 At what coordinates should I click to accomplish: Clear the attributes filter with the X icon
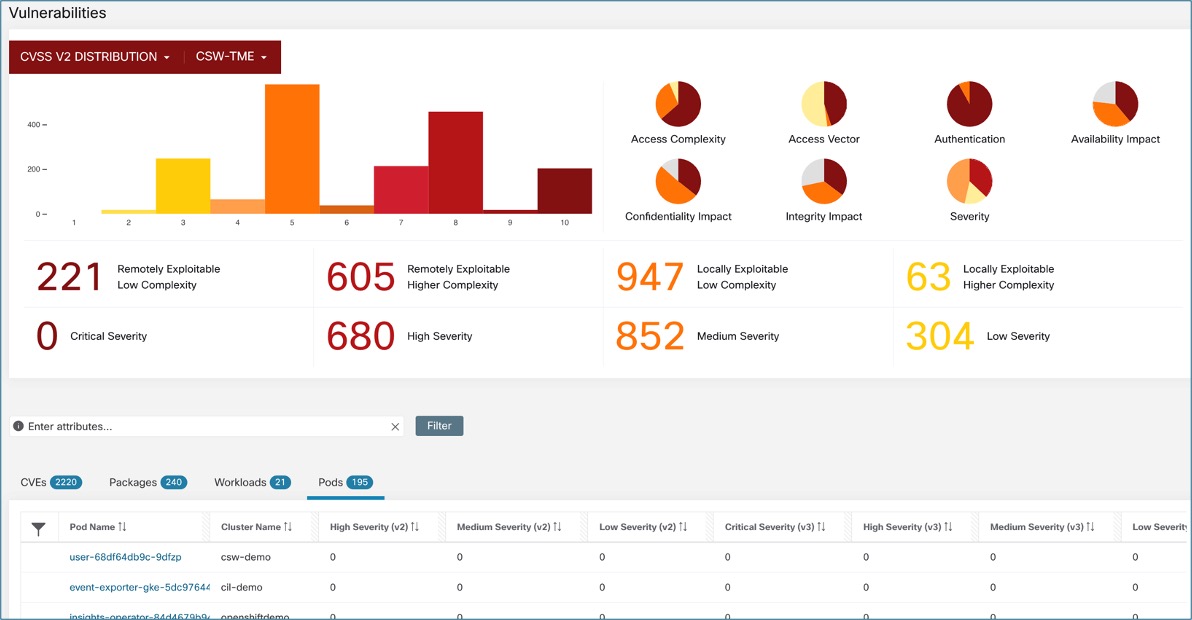395,427
